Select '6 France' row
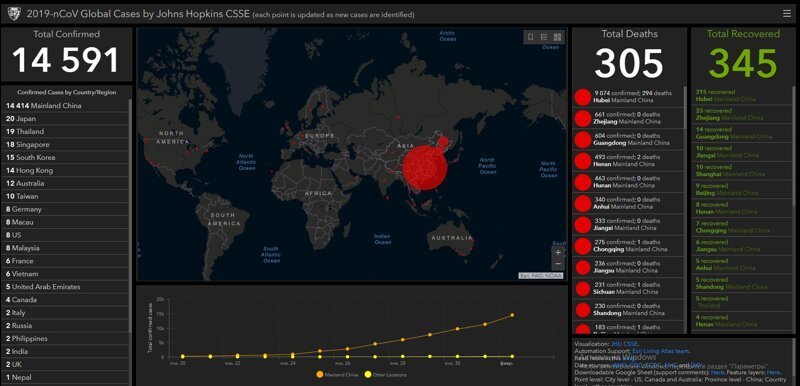 point(65,261)
